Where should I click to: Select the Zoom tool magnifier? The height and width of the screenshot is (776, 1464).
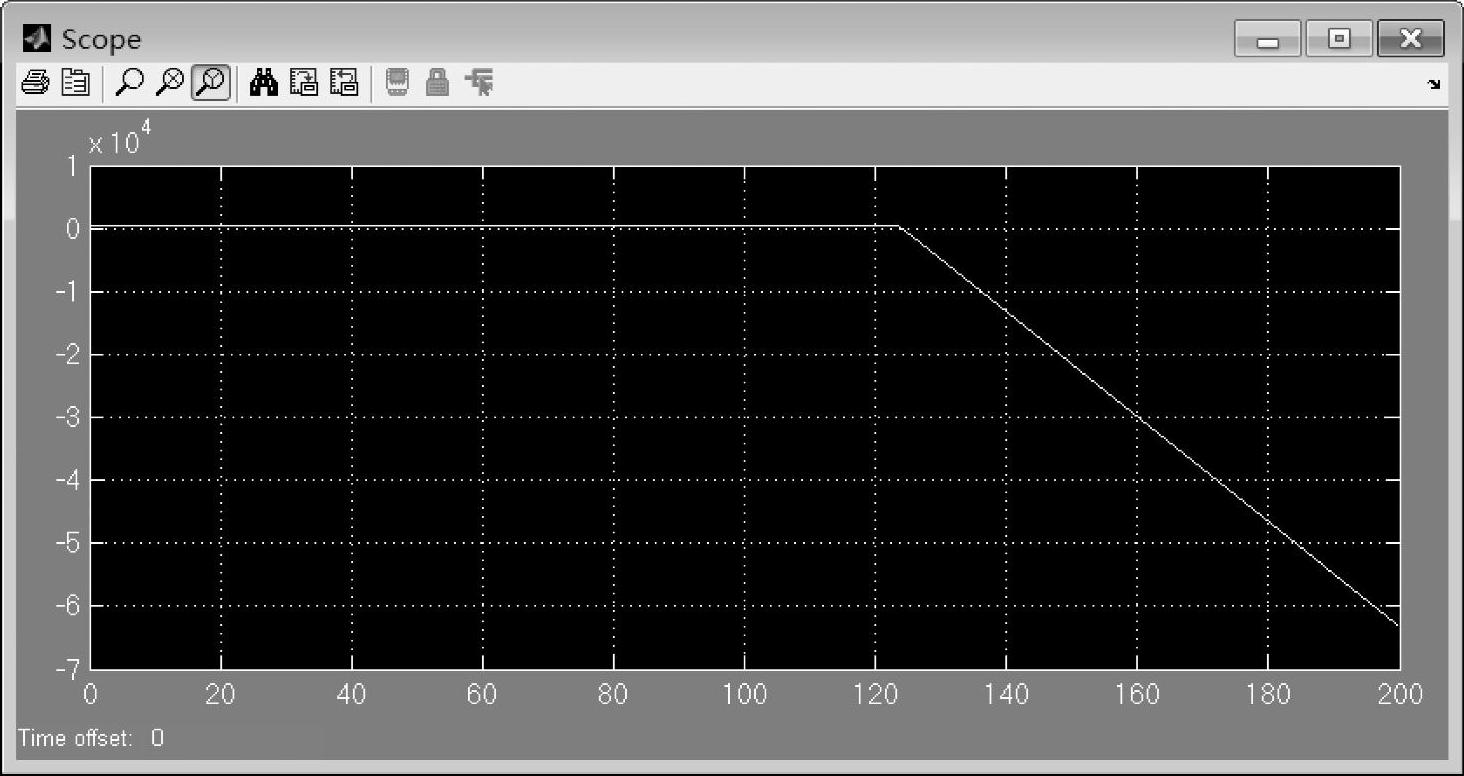coord(128,83)
